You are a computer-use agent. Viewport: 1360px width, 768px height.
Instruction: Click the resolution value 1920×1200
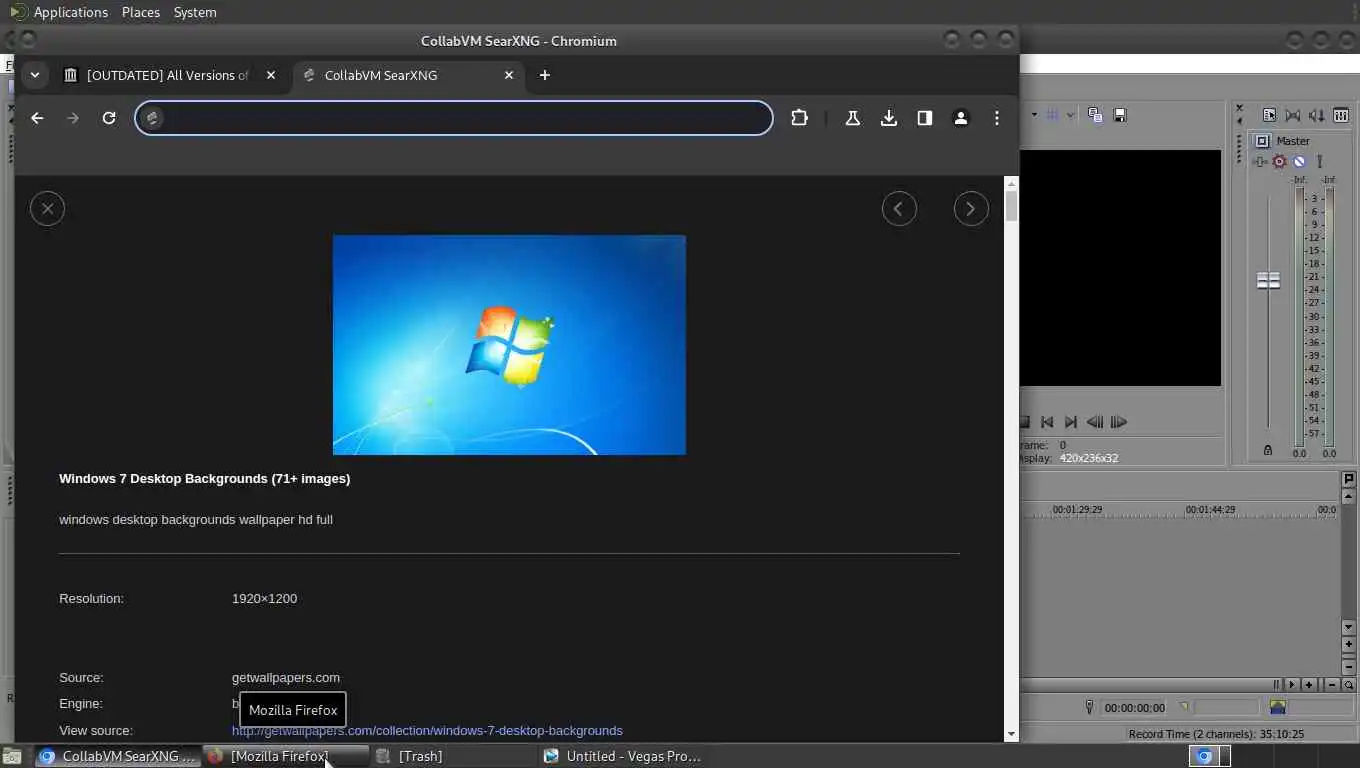[264, 599]
